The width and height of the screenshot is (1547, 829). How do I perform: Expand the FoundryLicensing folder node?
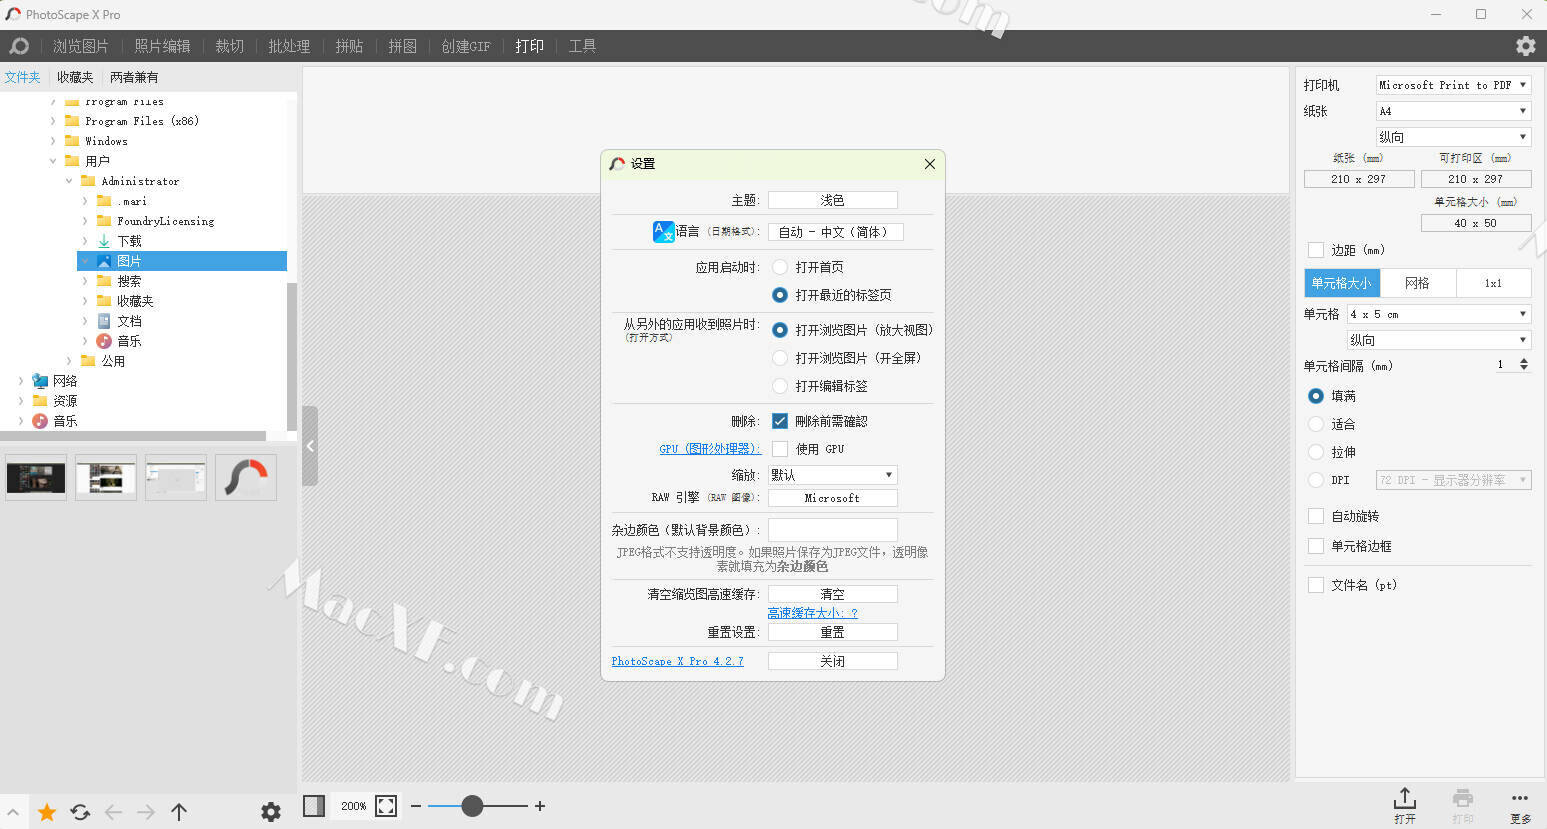(x=85, y=221)
